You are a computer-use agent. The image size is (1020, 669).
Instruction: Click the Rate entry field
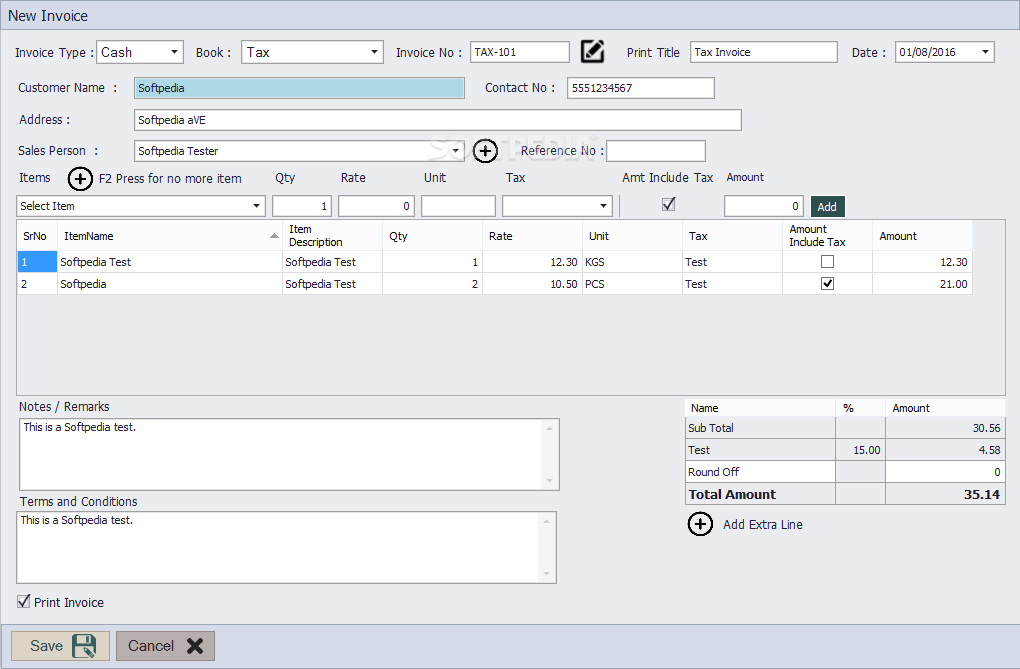(x=376, y=206)
